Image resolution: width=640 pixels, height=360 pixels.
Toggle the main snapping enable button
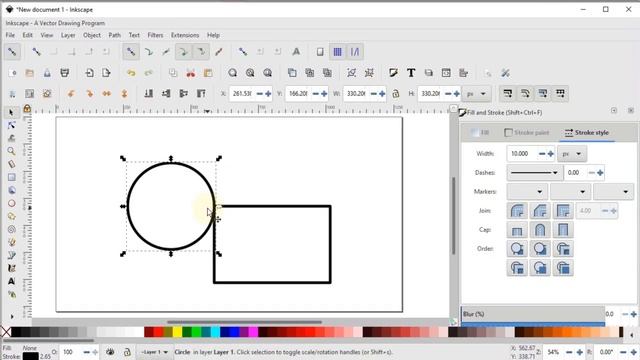click(x=12, y=52)
